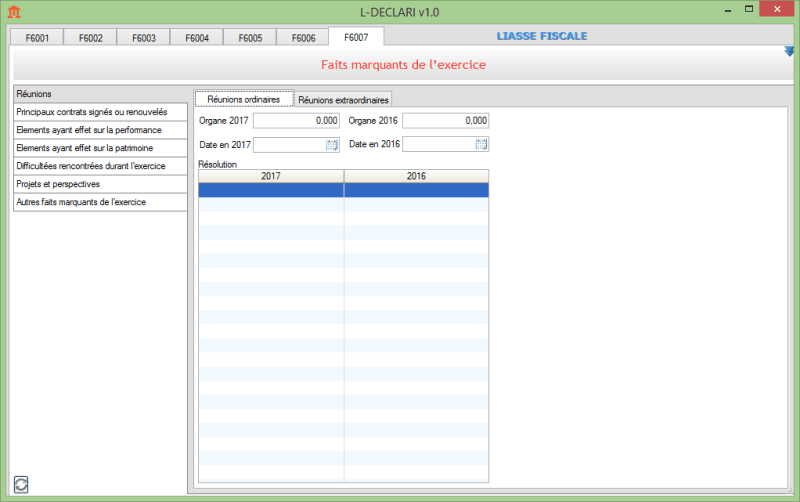Viewport: 800px width, 502px height.
Task: Maximize the L-DECLARI window
Action: pos(749,9)
